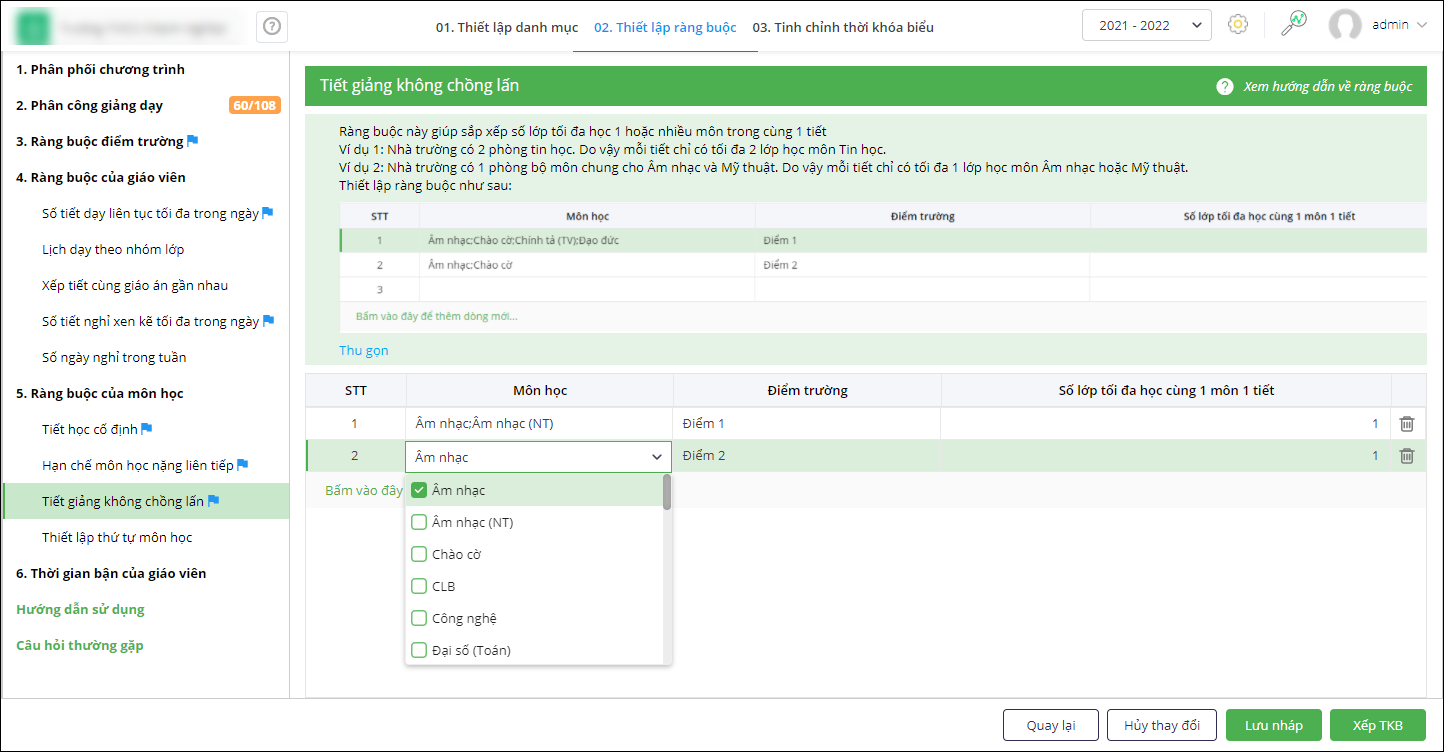Switch to 01. Thiết lập danh mục tab
Viewport: 1444px width, 752px height.
click(506, 27)
